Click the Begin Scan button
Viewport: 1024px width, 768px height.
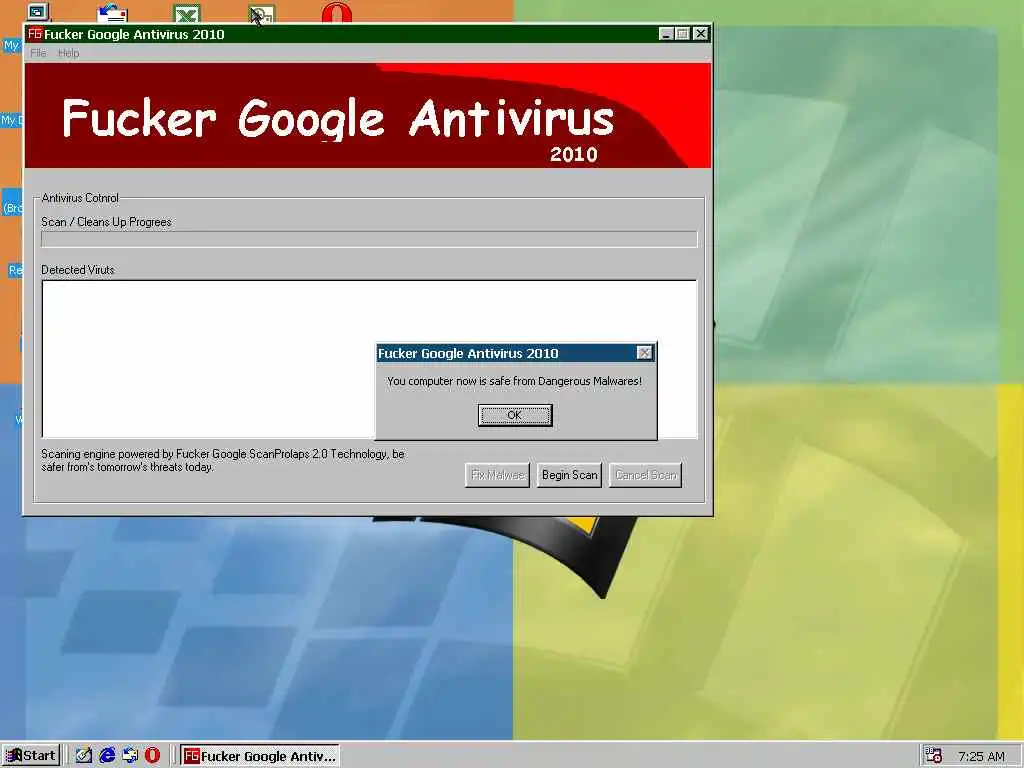coord(569,475)
